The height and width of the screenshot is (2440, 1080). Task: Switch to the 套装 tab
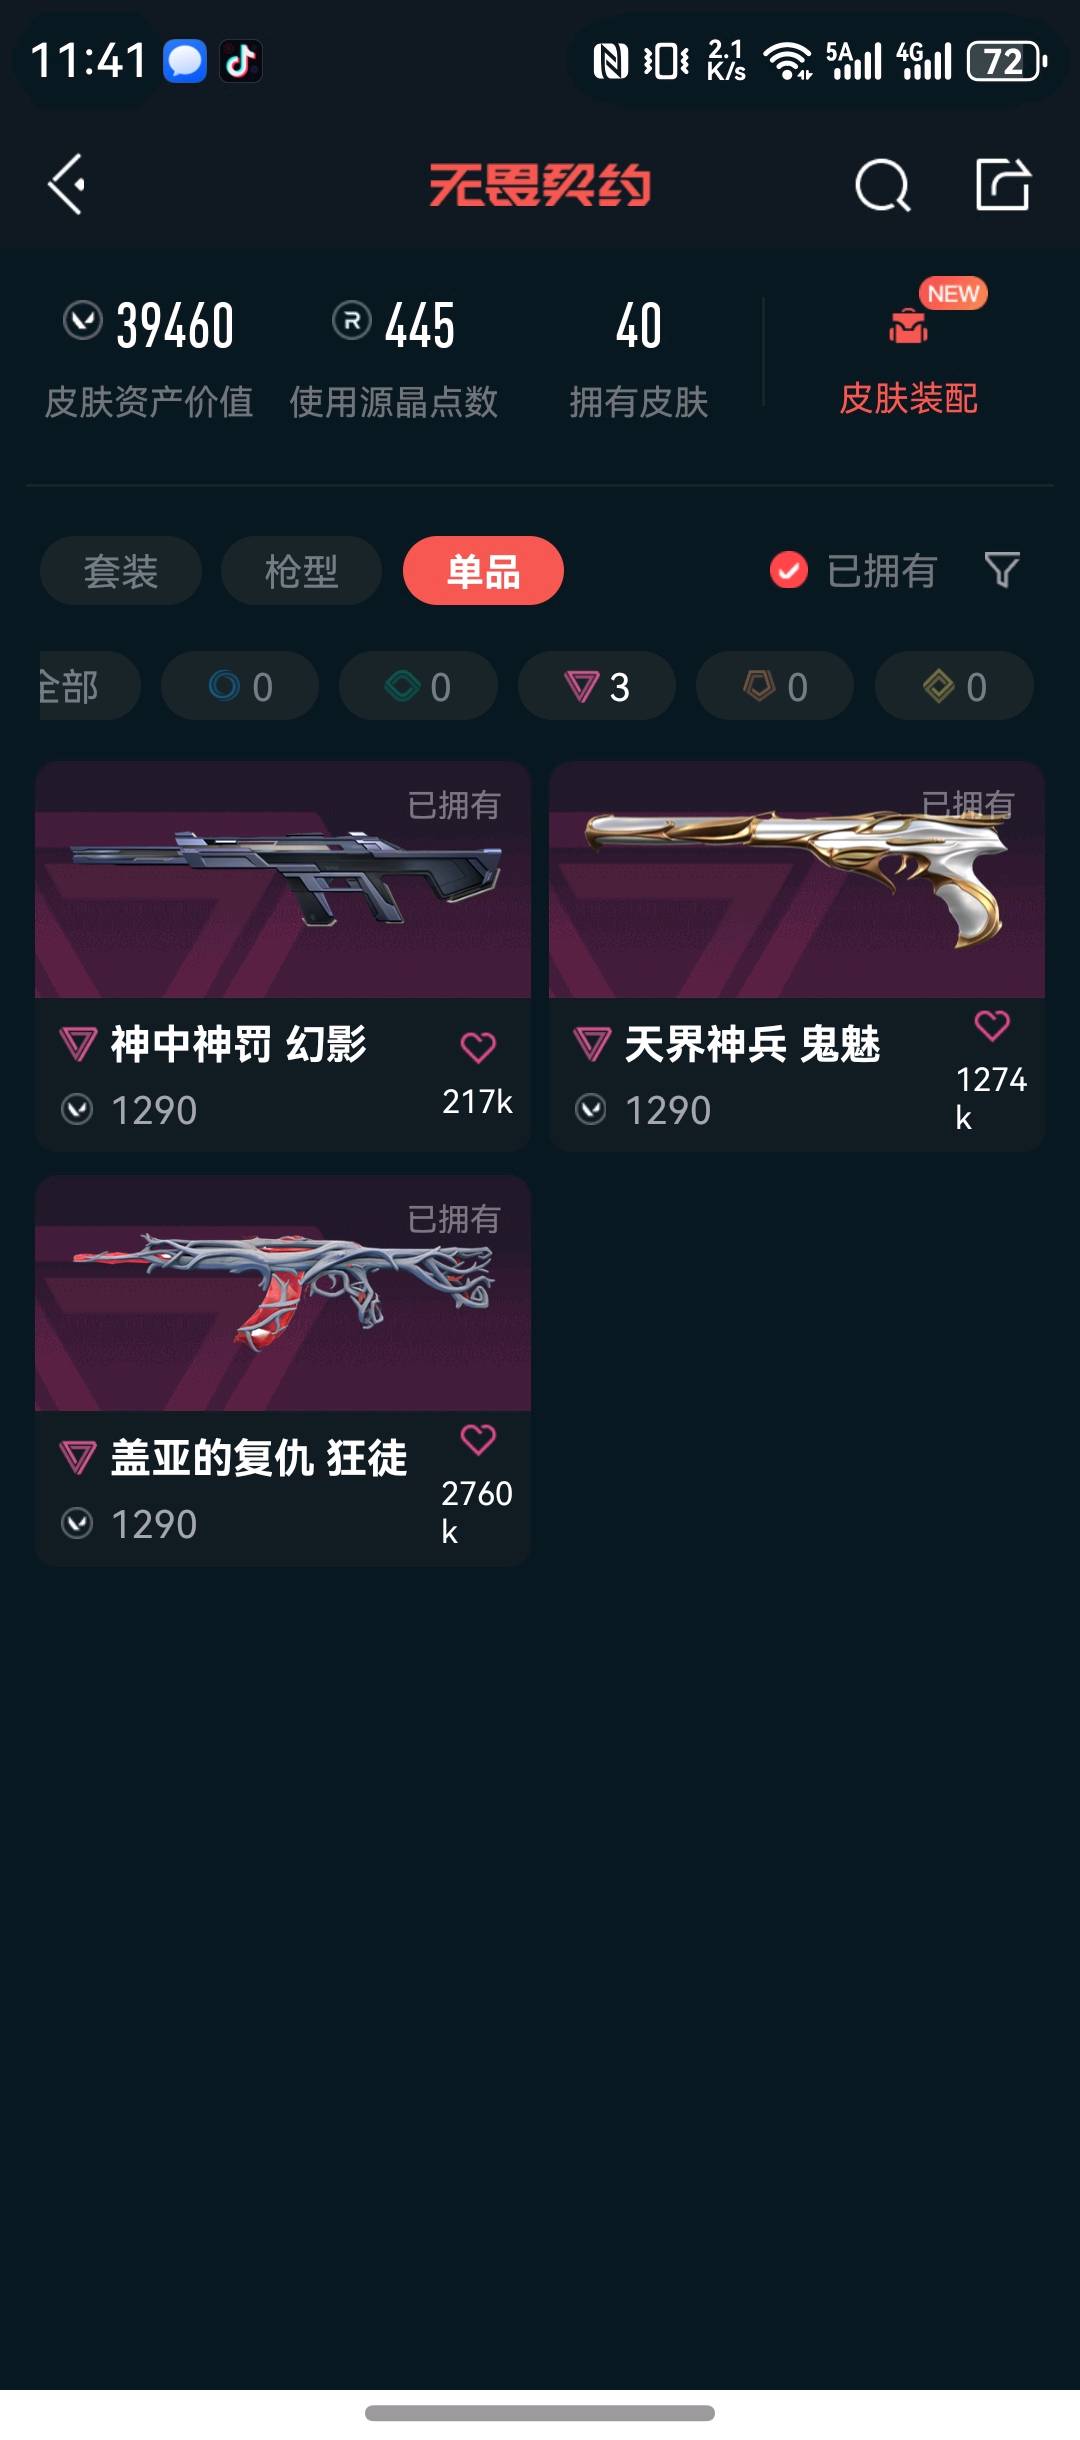[x=121, y=571]
